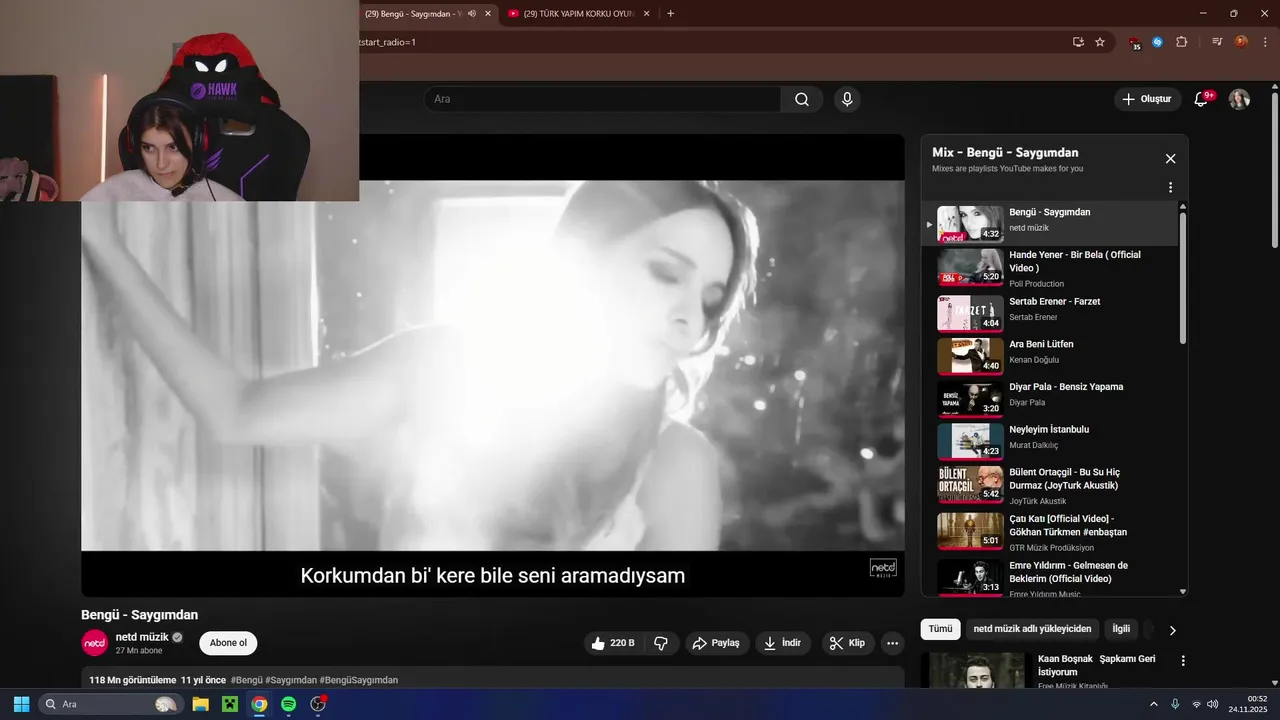Open Spotify from taskbar
This screenshot has height=720, width=1280.
point(288,704)
